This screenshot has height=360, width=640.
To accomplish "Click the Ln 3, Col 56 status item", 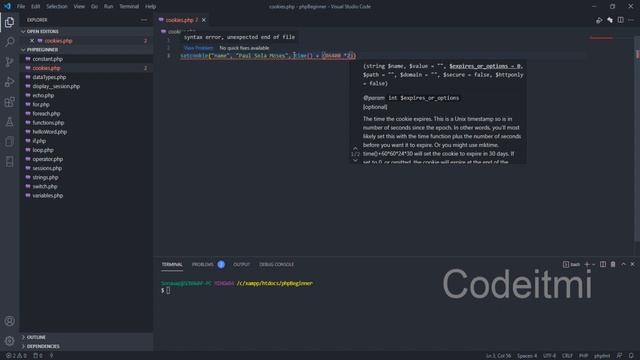I will 498,356.
